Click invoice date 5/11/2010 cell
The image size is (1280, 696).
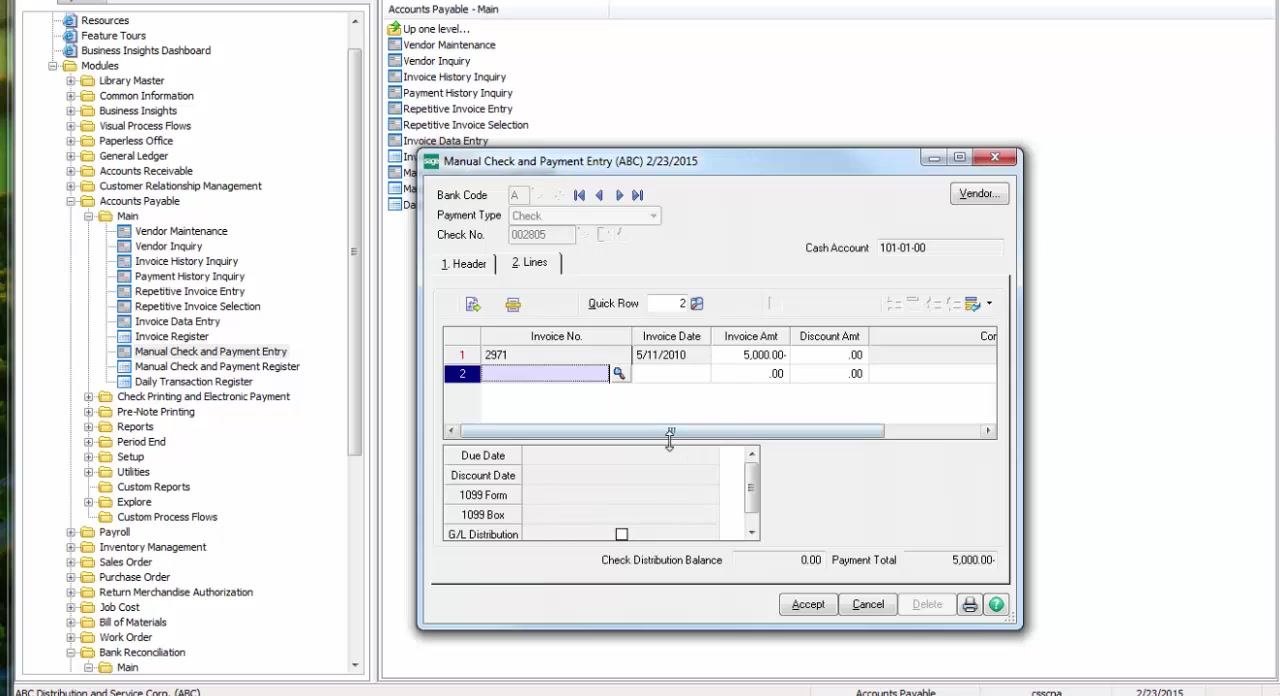pos(671,355)
